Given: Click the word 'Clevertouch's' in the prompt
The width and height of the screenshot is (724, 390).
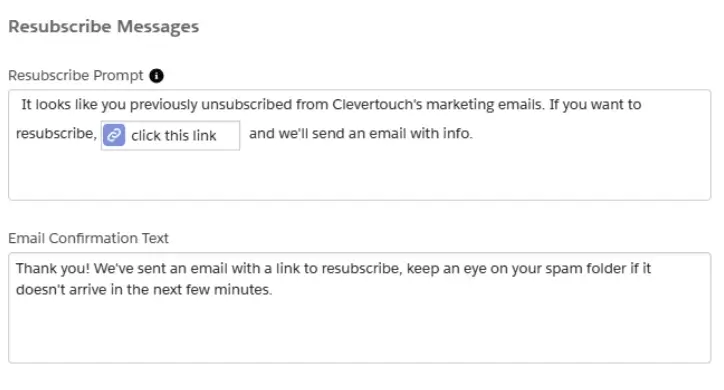Looking at the screenshot, I should pos(377,104).
